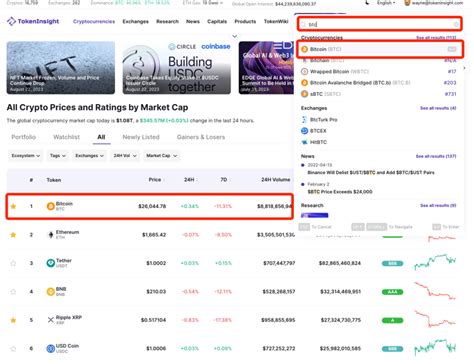Clear the search field with the X icon
Viewport: 474px width, 364px height.
click(456, 24)
